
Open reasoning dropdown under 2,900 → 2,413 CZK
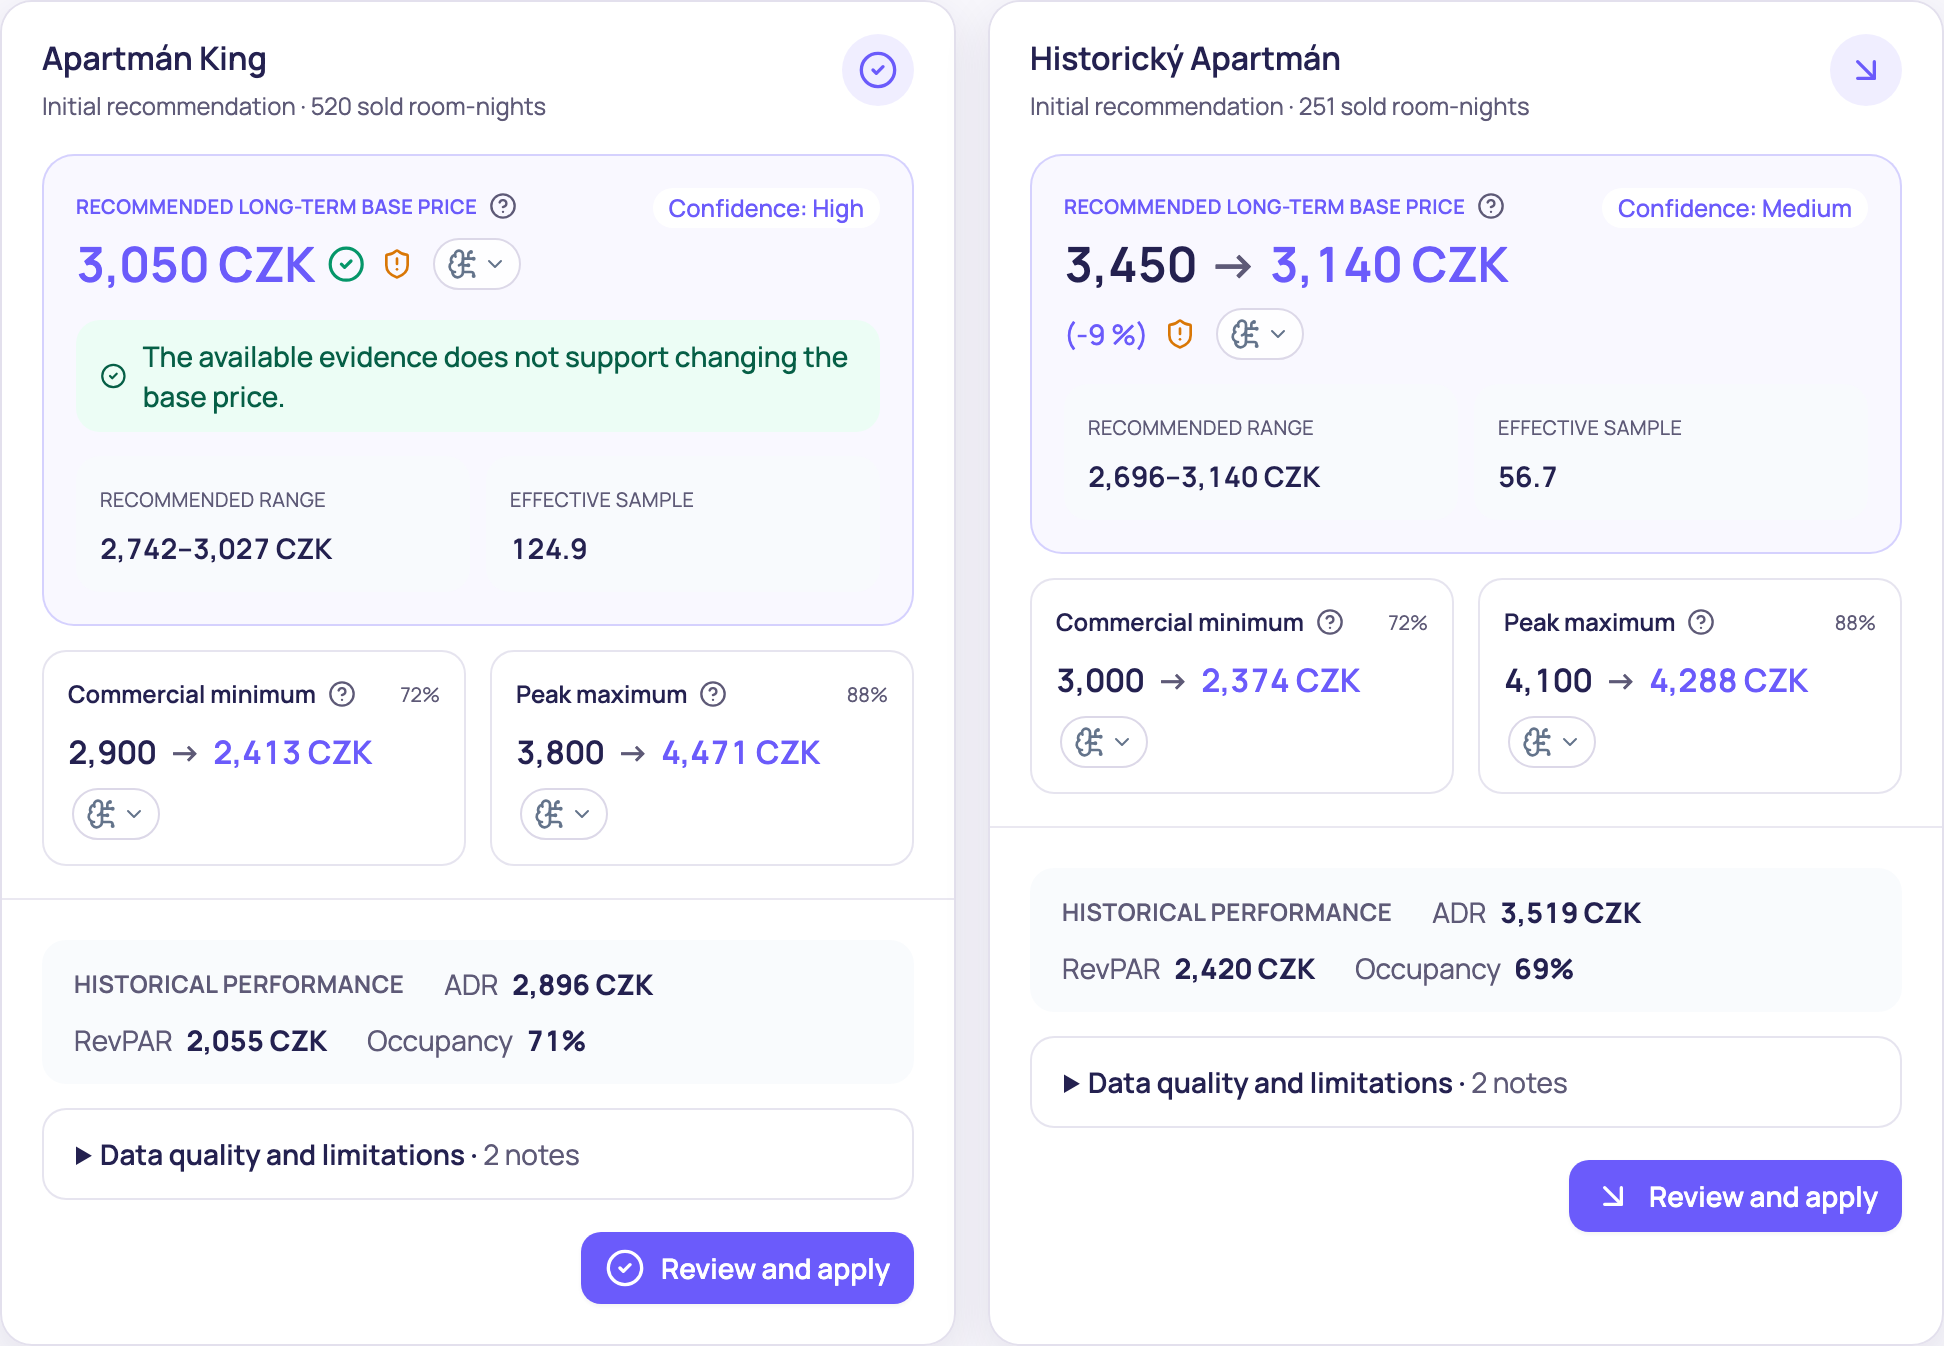(116, 814)
